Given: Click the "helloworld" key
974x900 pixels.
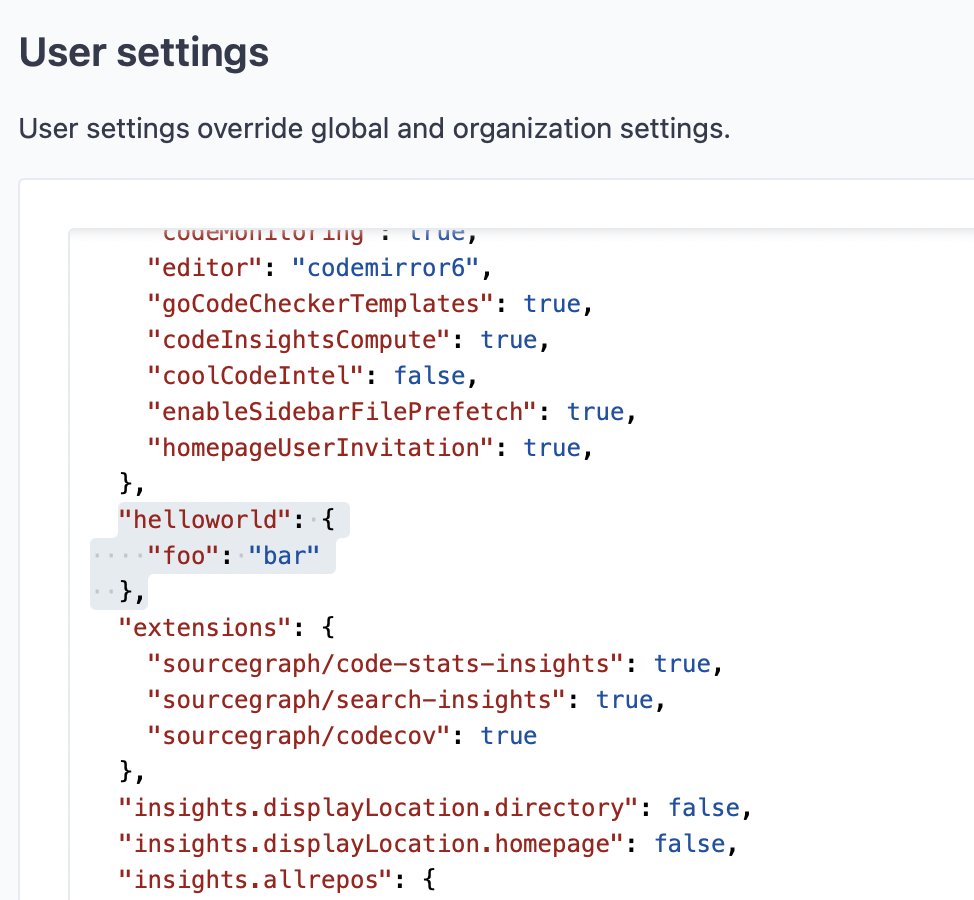Looking at the screenshot, I should pyautogui.click(x=205, y=520).
